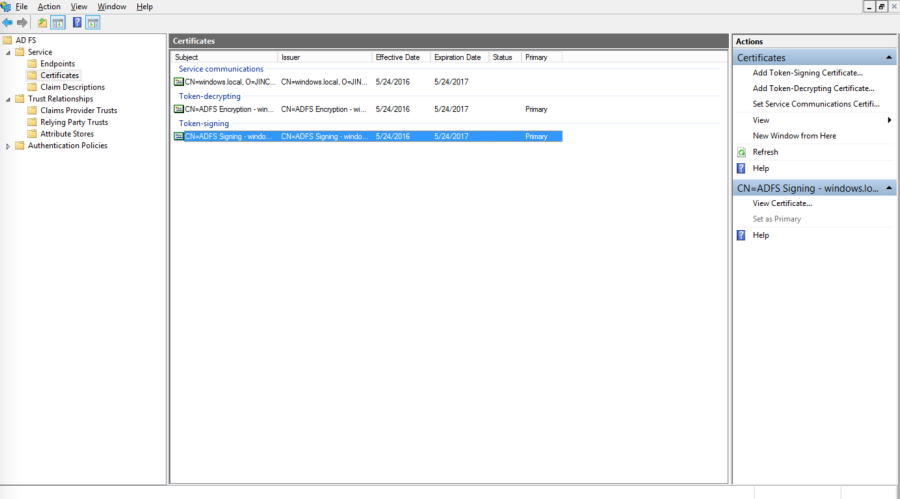Screen dimensions: 900x499
Task: Open the Window menu
Action: coord(112,7)
